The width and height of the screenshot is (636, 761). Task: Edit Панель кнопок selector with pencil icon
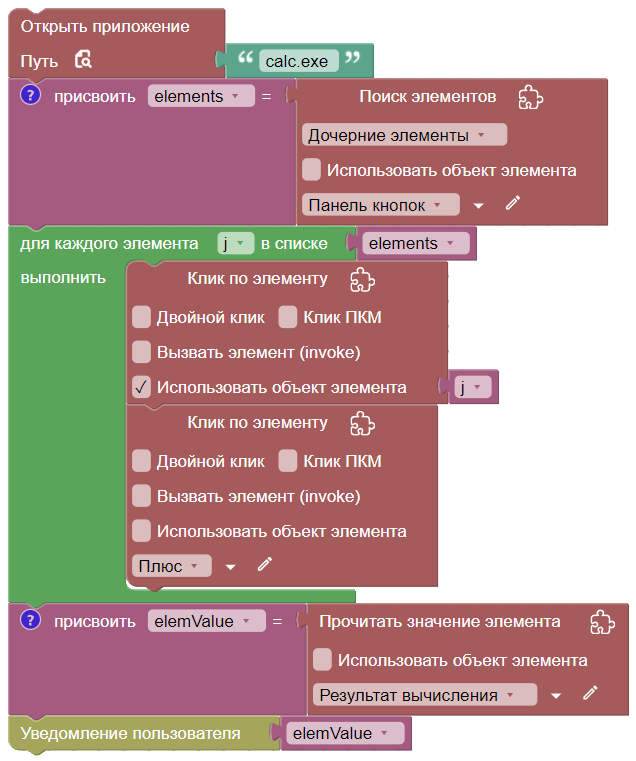(x=513, y=203)
